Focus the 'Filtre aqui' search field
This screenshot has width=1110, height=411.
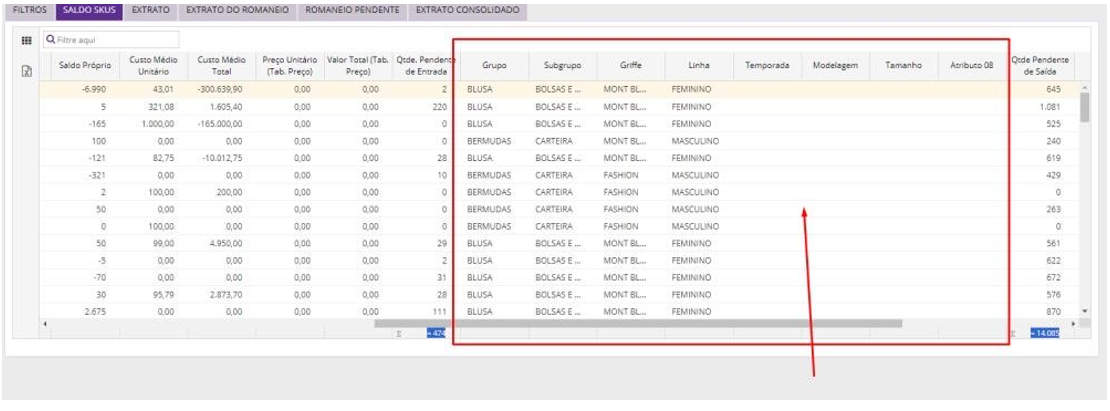pyautogui.click(x=111, y=40)
